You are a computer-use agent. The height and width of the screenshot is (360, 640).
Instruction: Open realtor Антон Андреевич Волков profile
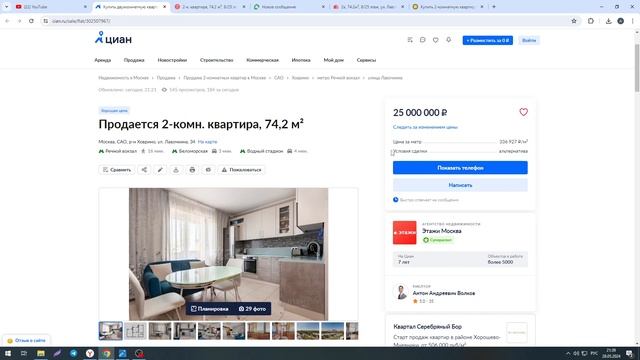[444, 293]
